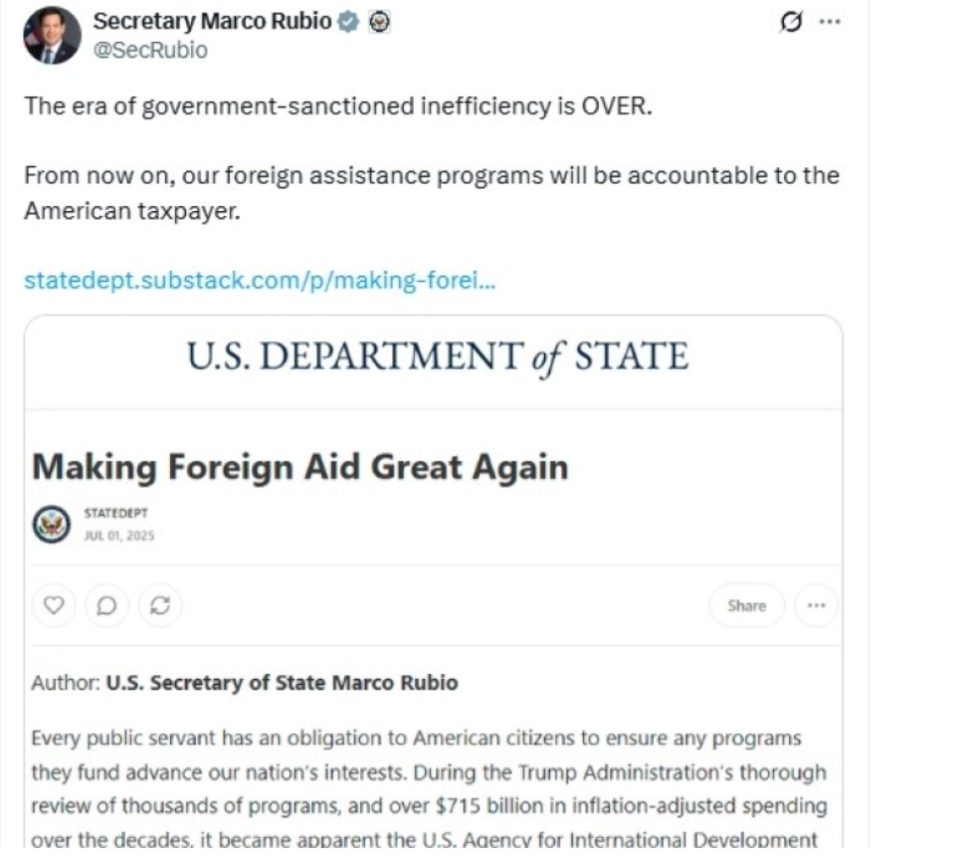This screenshot has height=862, width=960.
Task: Click the comment speech bubble icon
Action: coord(107,605)
